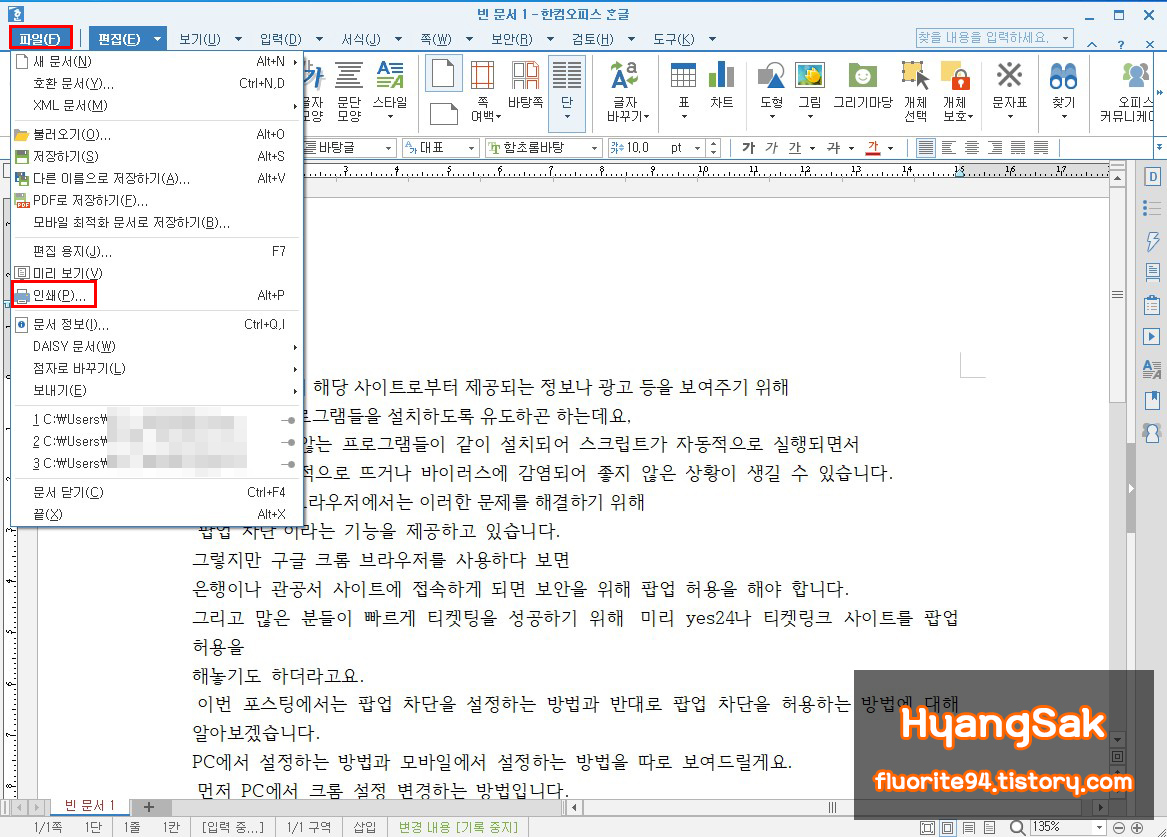Set portrait page orientation icon
Screen dimensions: 1167x837
tap(444, 74)
